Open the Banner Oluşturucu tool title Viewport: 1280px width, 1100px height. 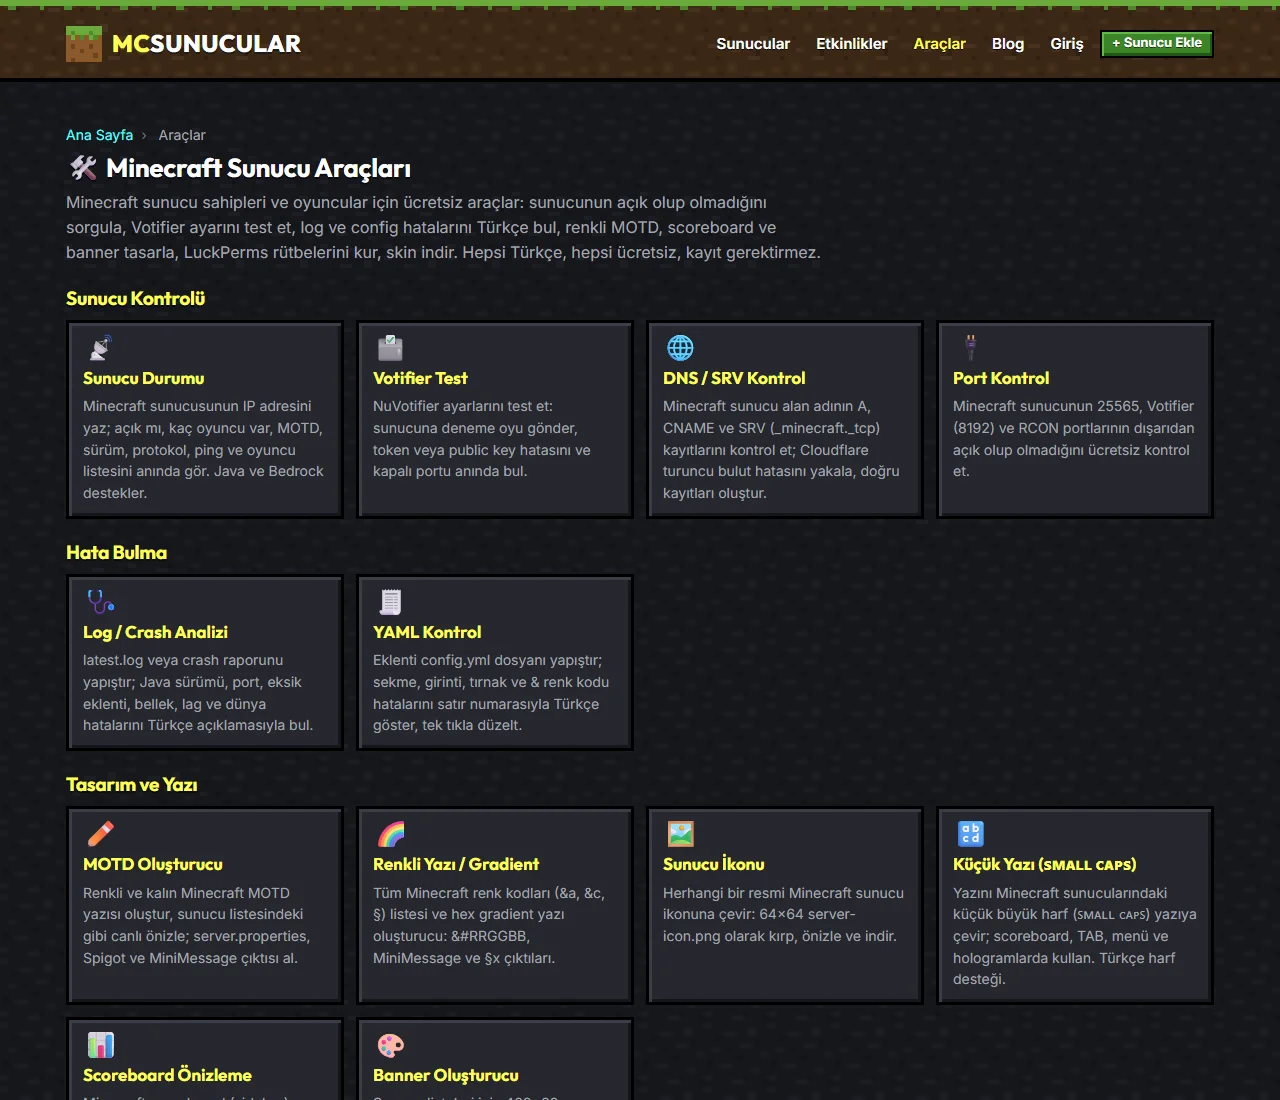[x=446, y=1075]
